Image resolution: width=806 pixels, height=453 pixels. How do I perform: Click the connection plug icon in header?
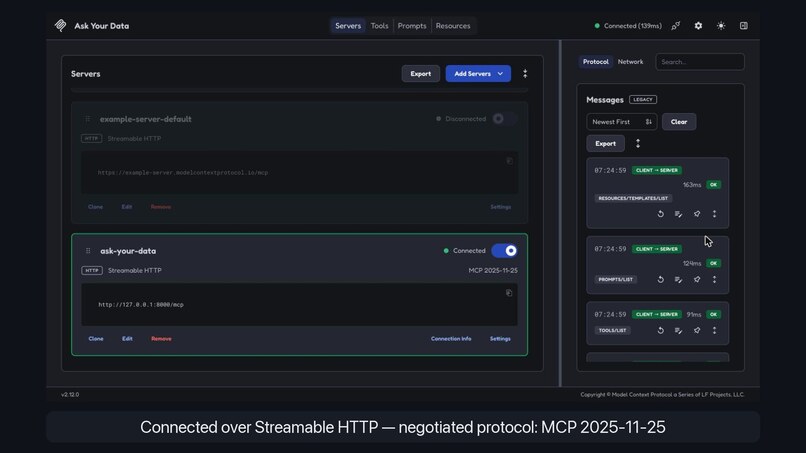click(x=676, y=26)
